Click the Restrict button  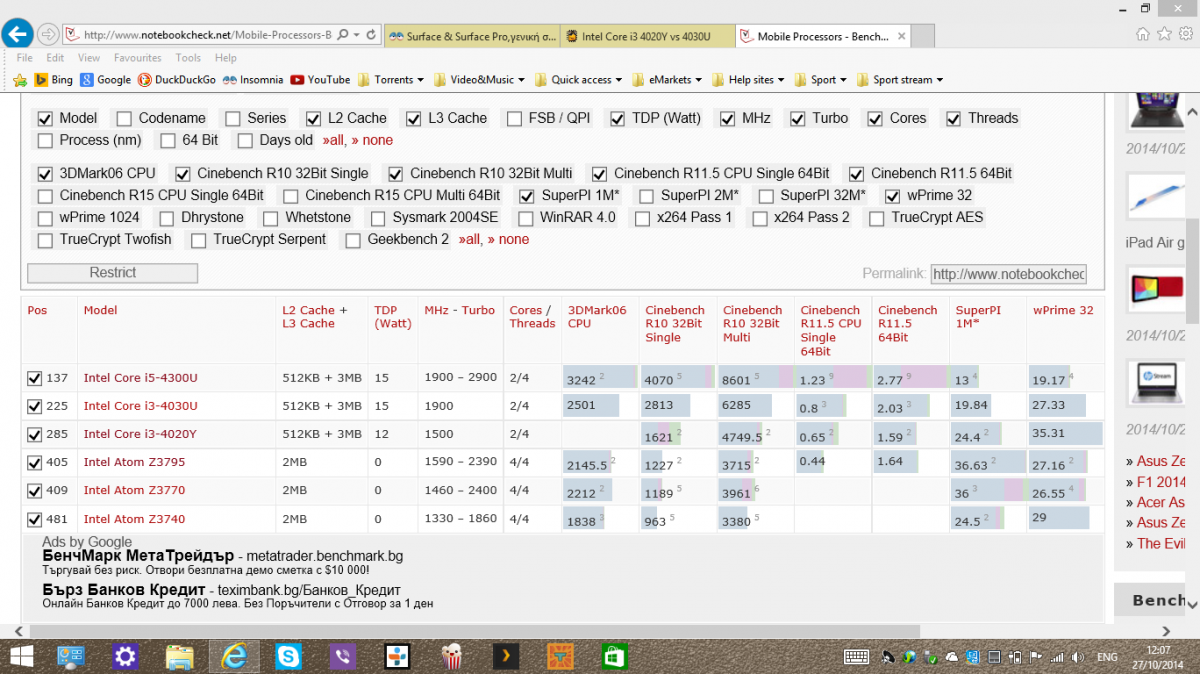pos(113,273)
